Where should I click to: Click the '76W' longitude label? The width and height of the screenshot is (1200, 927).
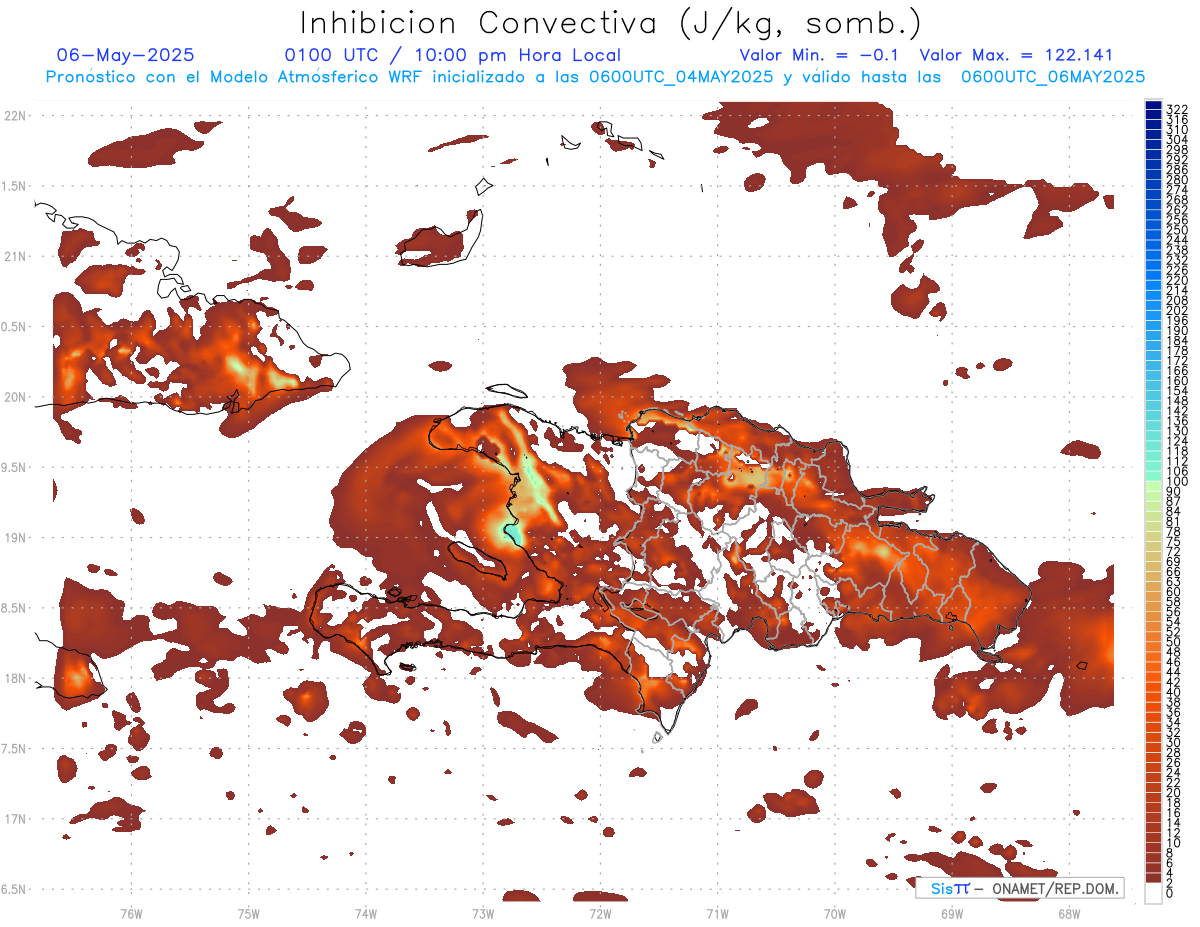pyautogui.click(x=131, y=913)
